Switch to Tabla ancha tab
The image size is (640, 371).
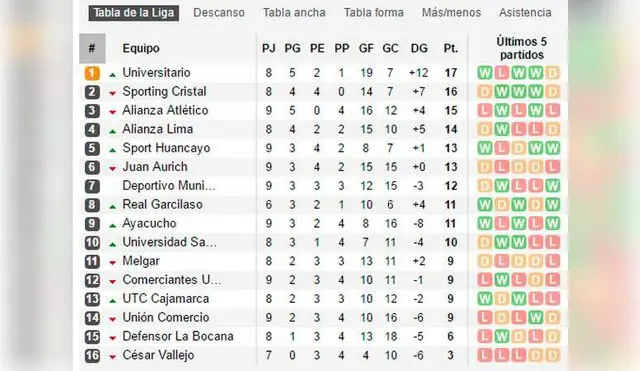(294, 13)
